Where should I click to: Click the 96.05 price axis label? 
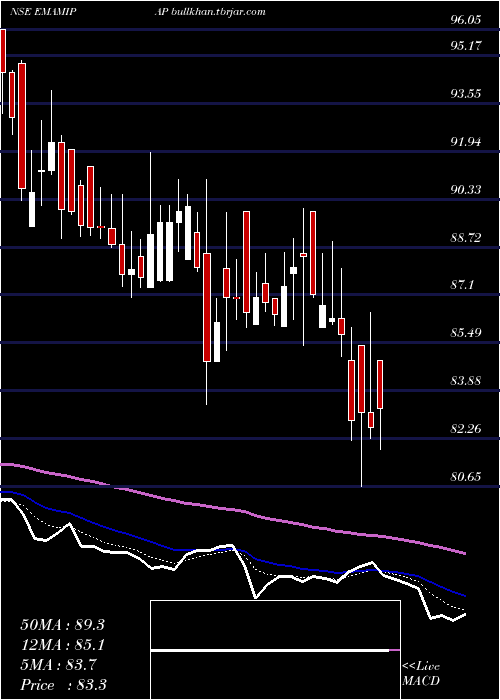tap(466, 21)
